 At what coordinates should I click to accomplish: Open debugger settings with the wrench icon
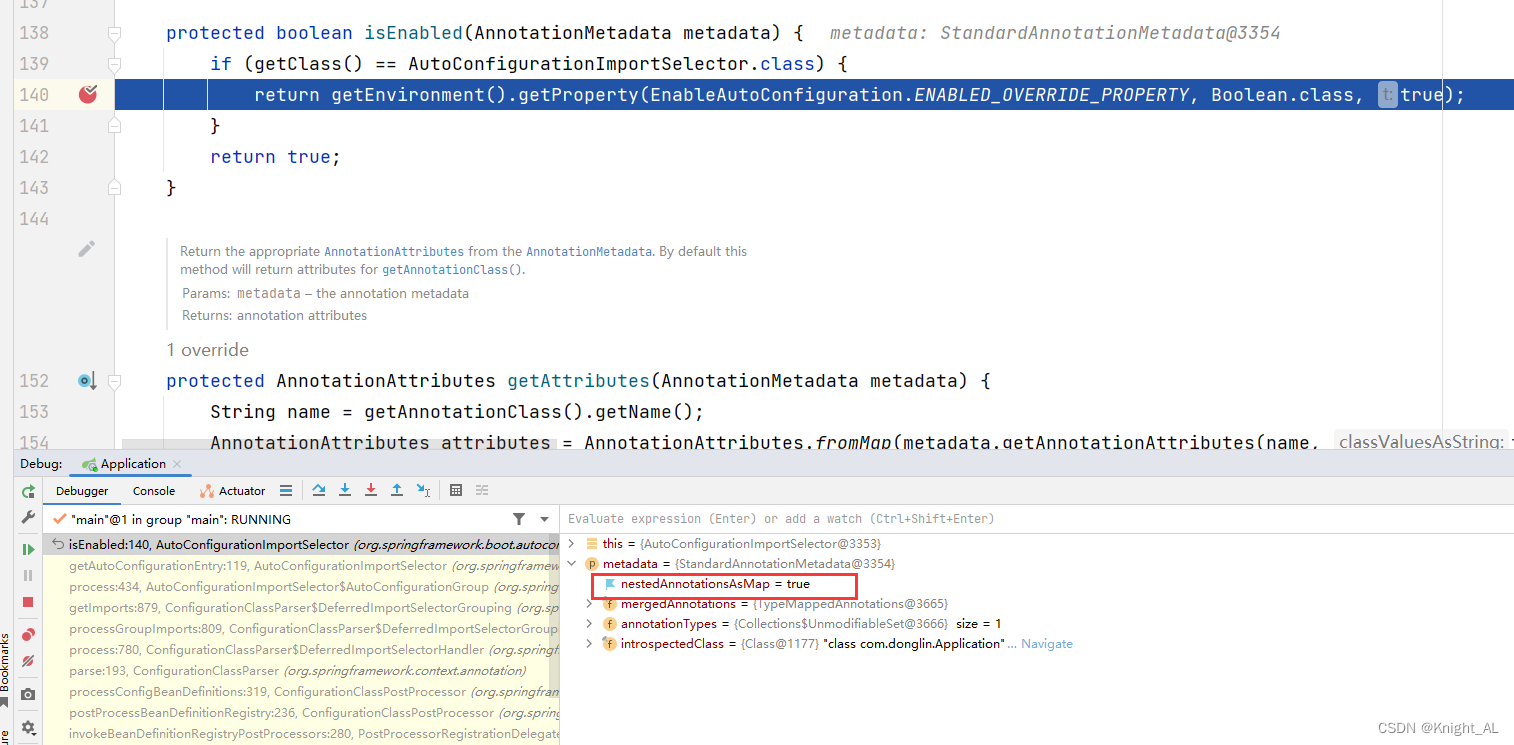click(x=28, y=518)
